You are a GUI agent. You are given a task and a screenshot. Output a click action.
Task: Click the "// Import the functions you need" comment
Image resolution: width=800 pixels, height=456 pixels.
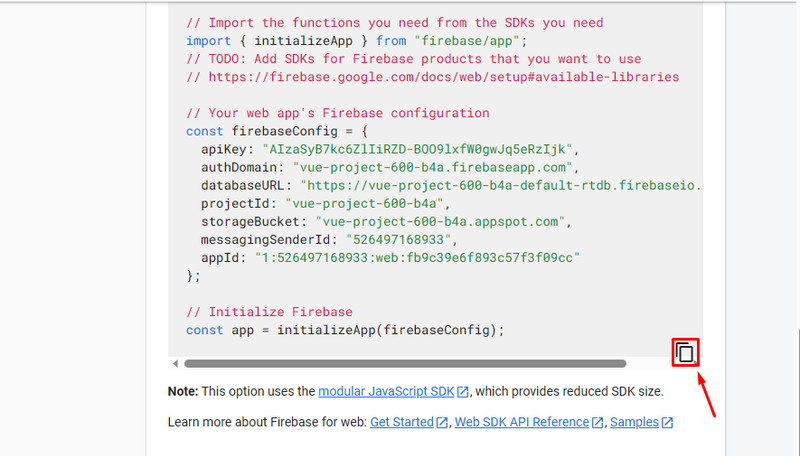(x=394, y=22)
